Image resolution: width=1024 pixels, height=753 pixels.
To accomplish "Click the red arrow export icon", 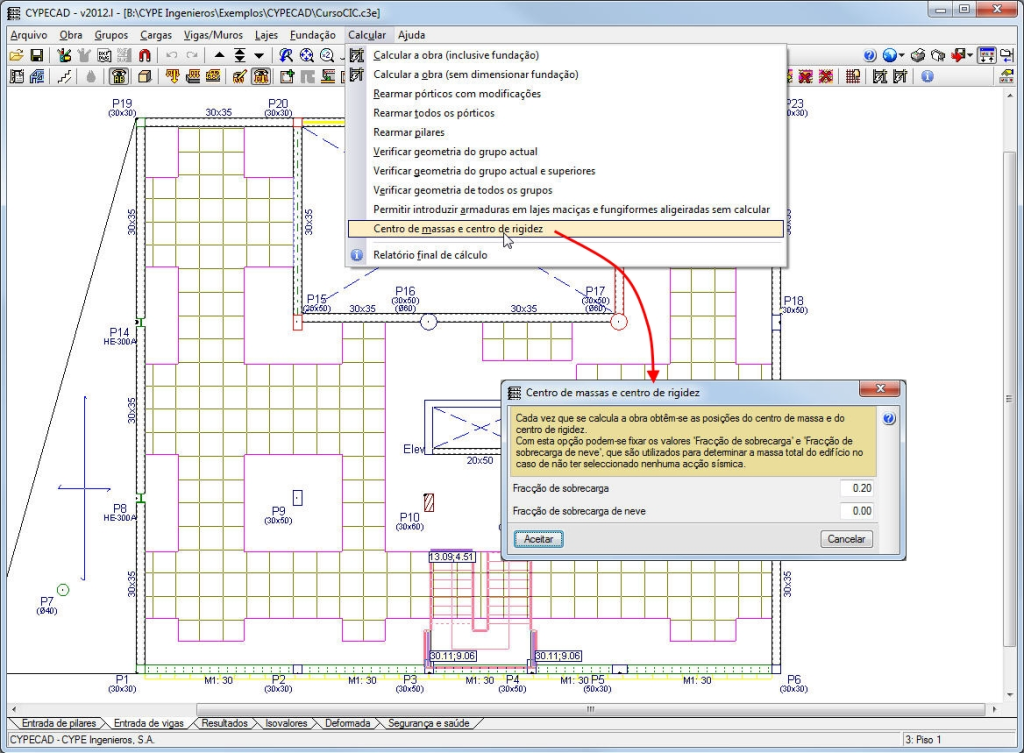I will click(959, 56).
